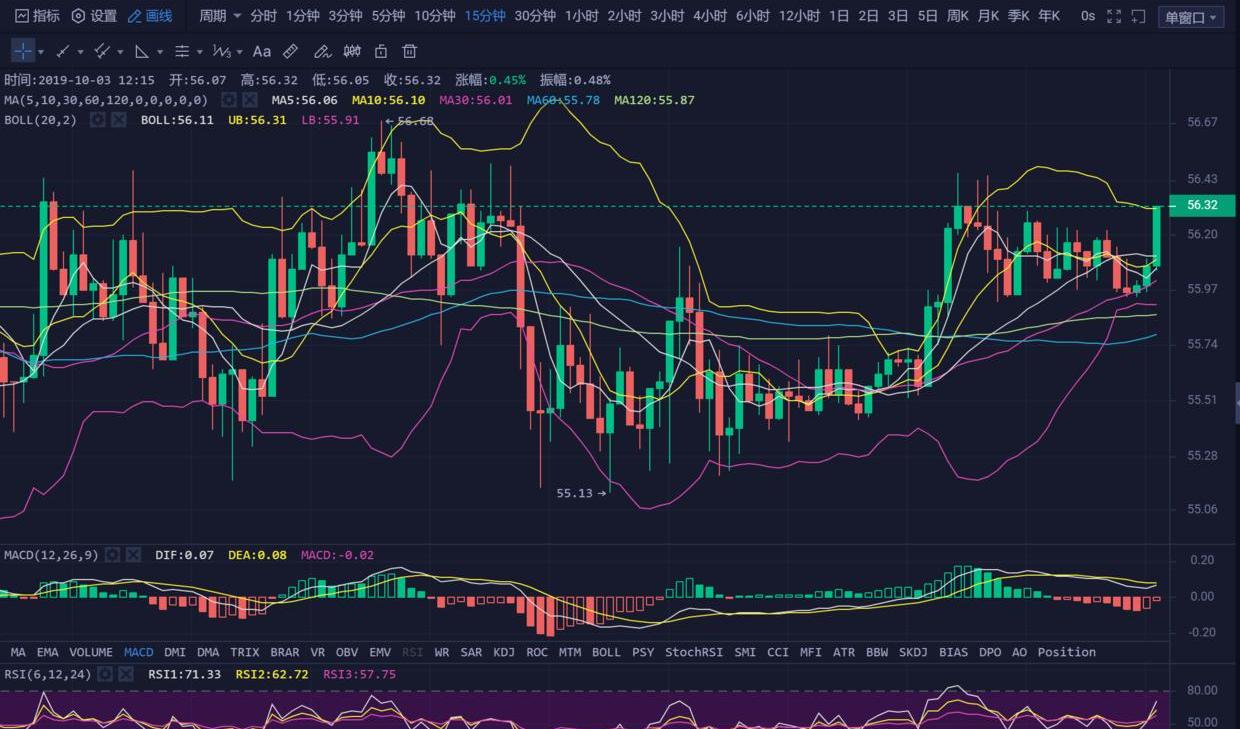Image resolution: width=1240 pixels, height=729 pixels.
Task: Pick the text annotation Aa tool
Action: coord(261,51)
